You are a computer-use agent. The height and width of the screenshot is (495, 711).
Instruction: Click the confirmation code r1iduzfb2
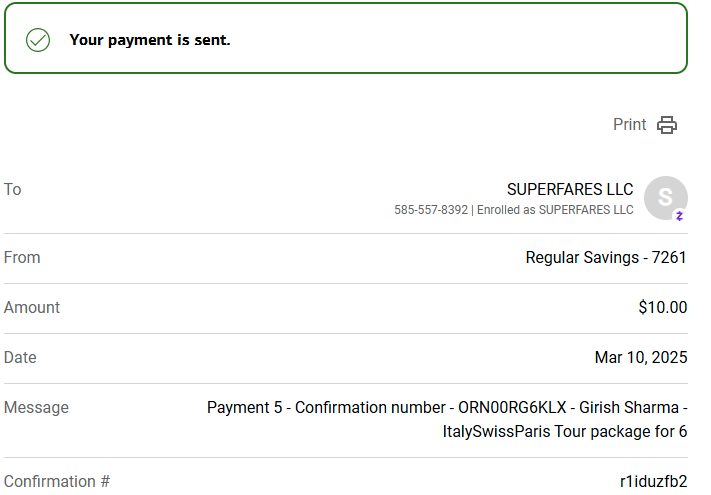pyautogui.click(x=653, y=481)
